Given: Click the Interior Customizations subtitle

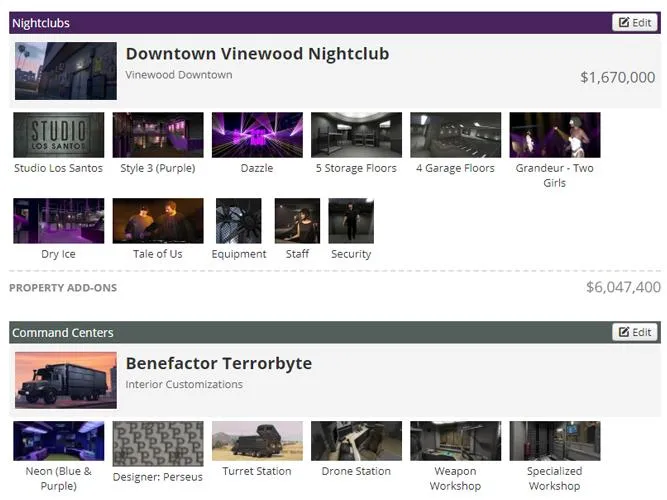Looking at the screenshot, I should (184, 384).
